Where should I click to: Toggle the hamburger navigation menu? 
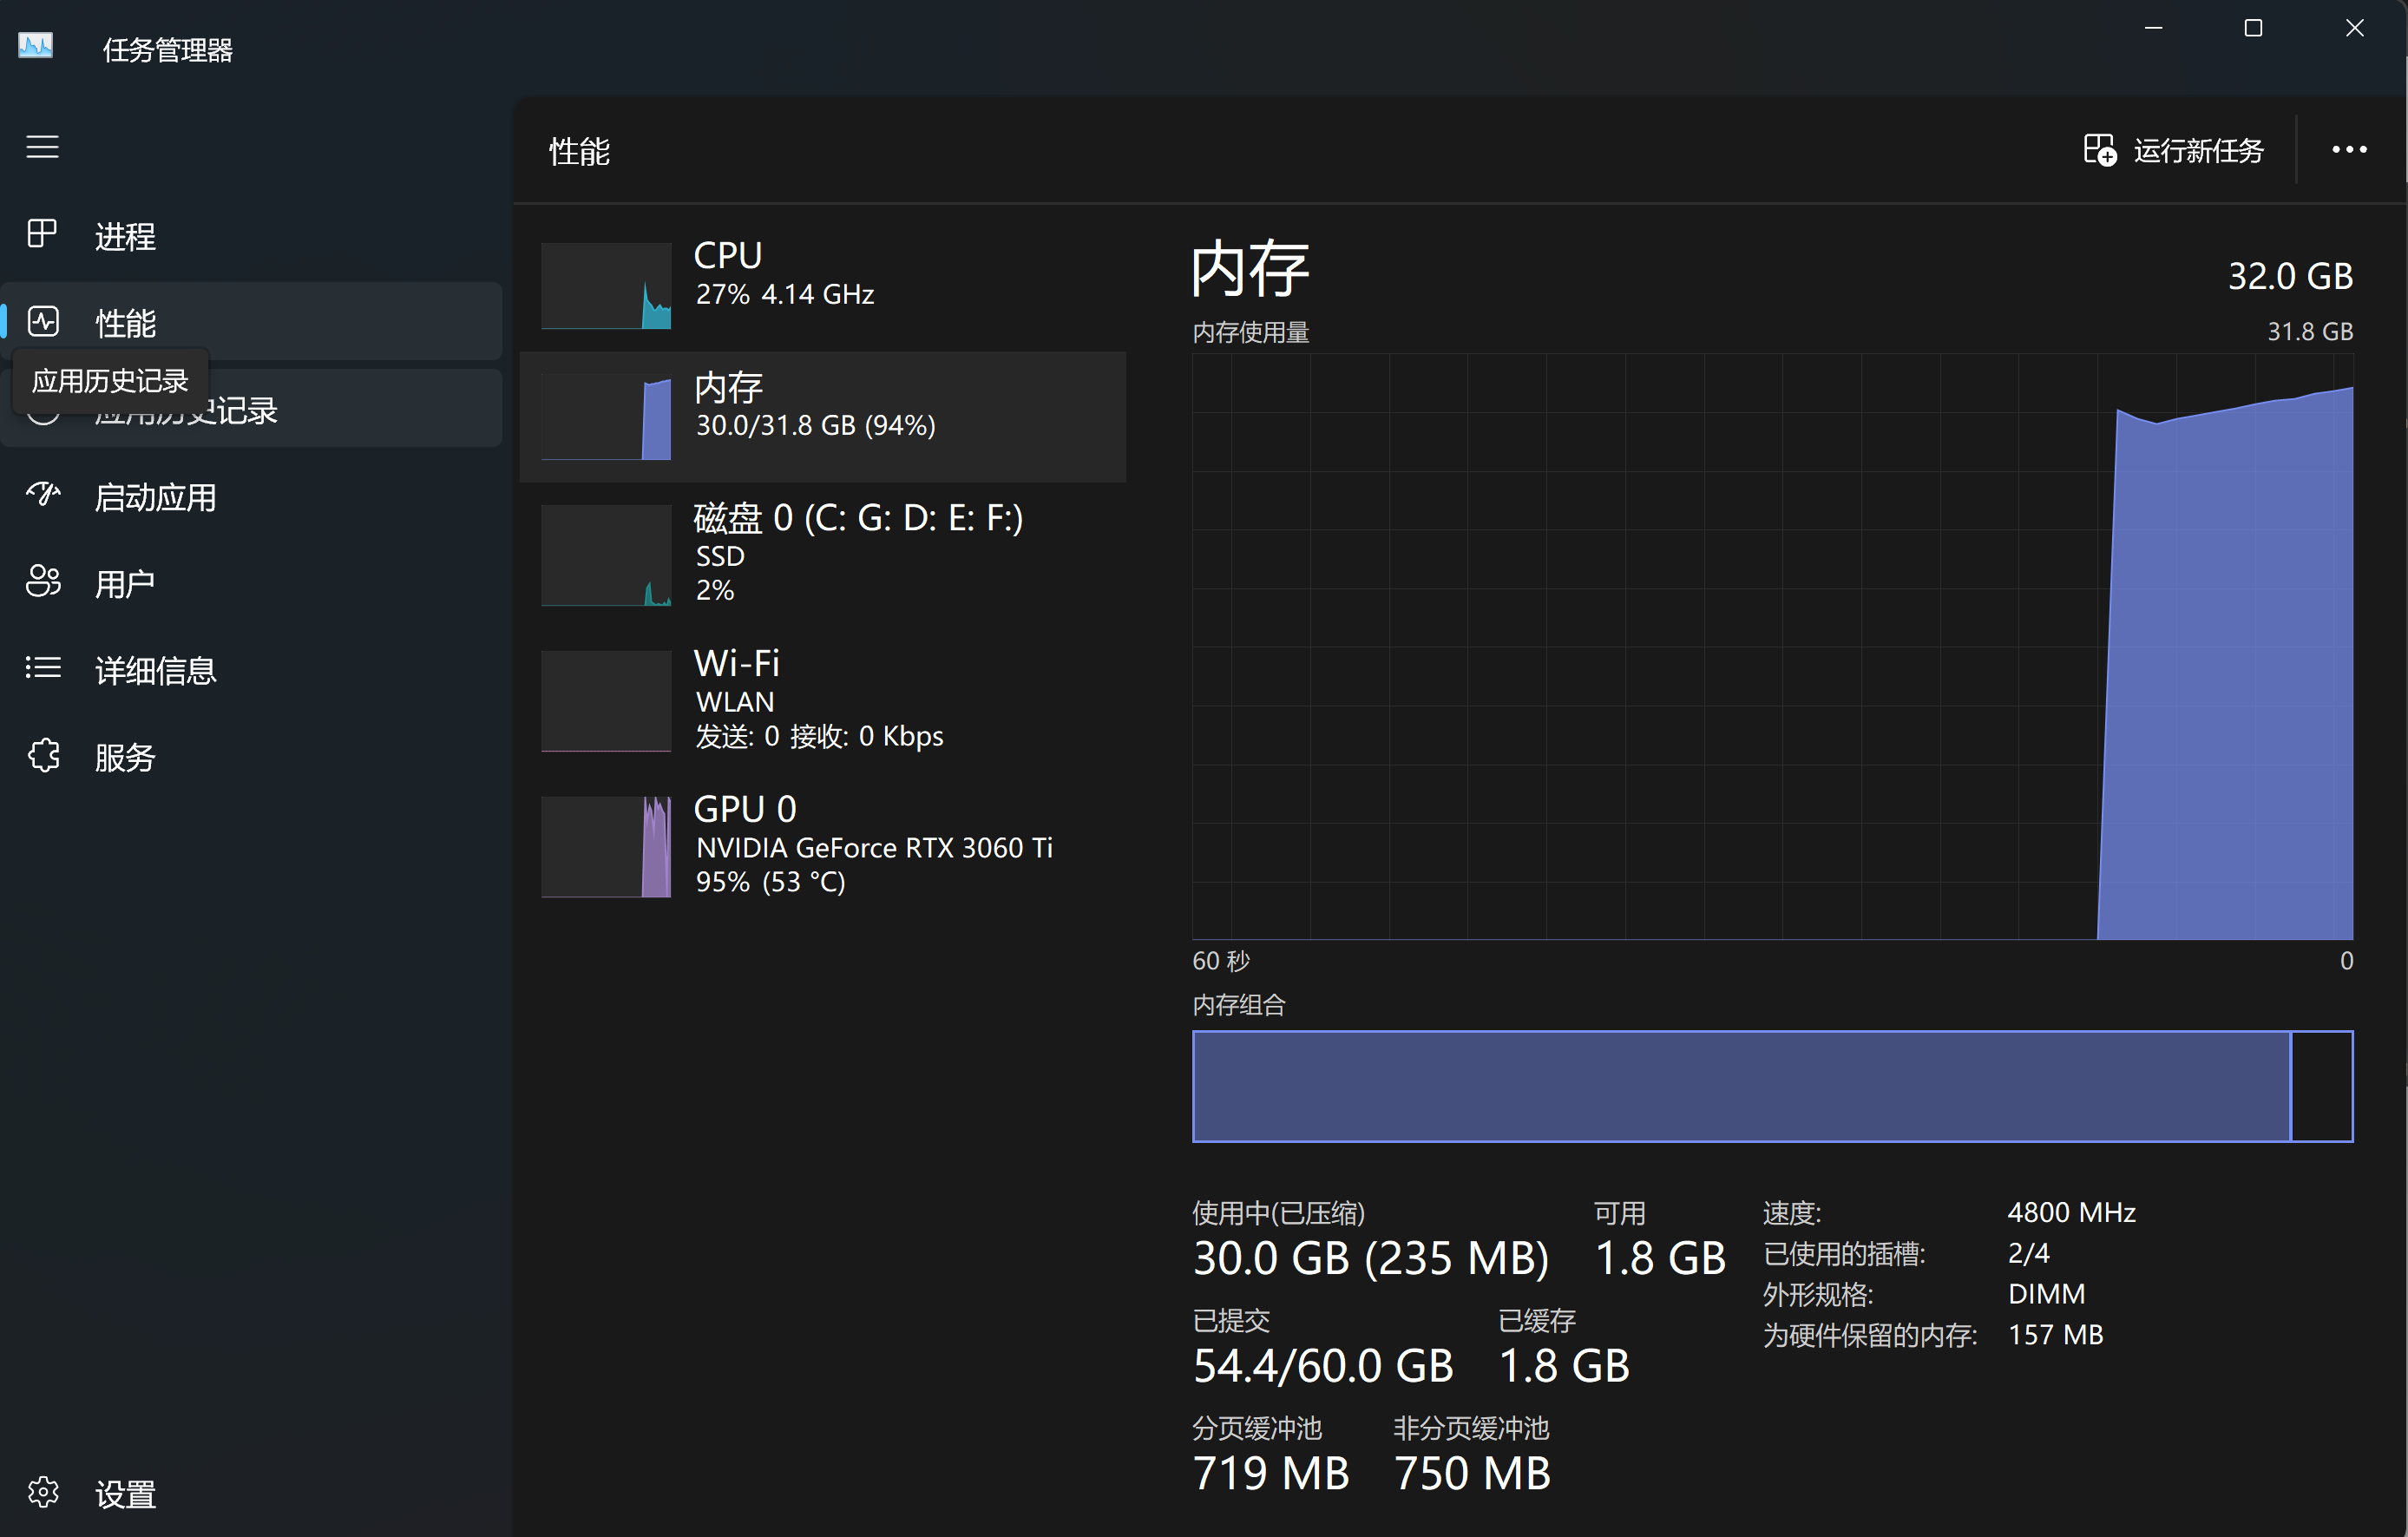coord(42,147)
